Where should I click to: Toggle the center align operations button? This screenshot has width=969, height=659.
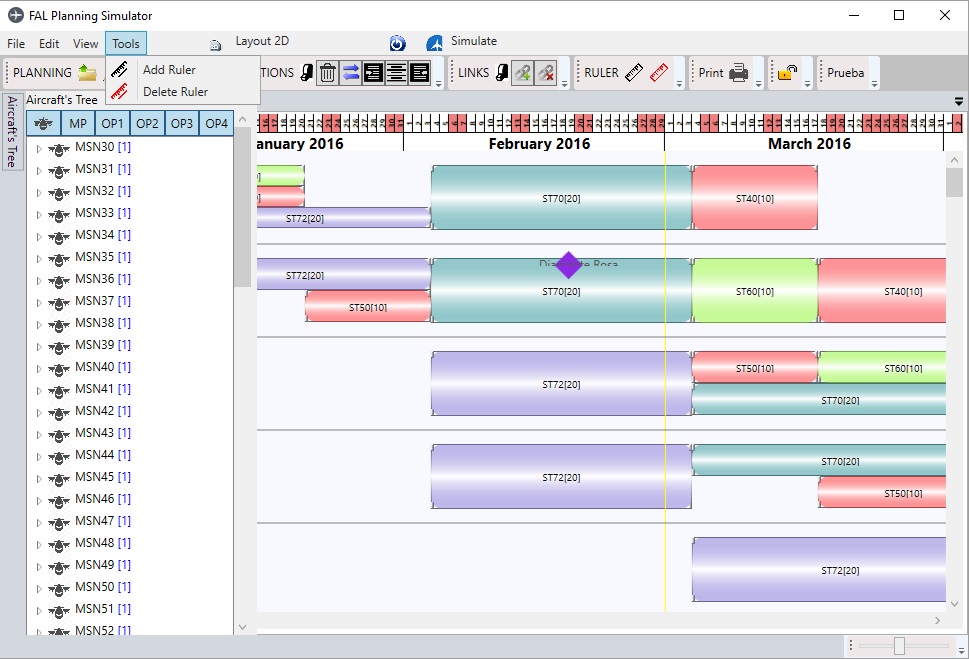[x=396, y=73]
